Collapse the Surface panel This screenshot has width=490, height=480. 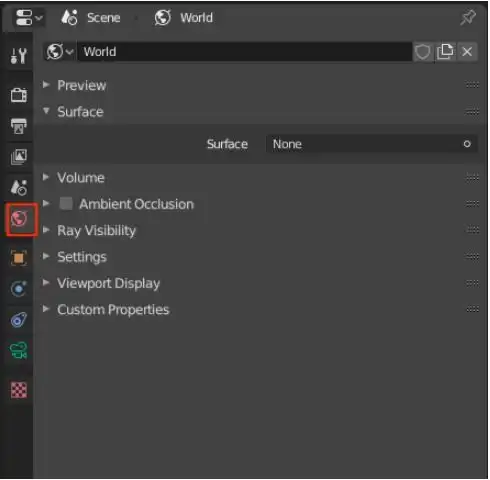(x=80, y=112)
